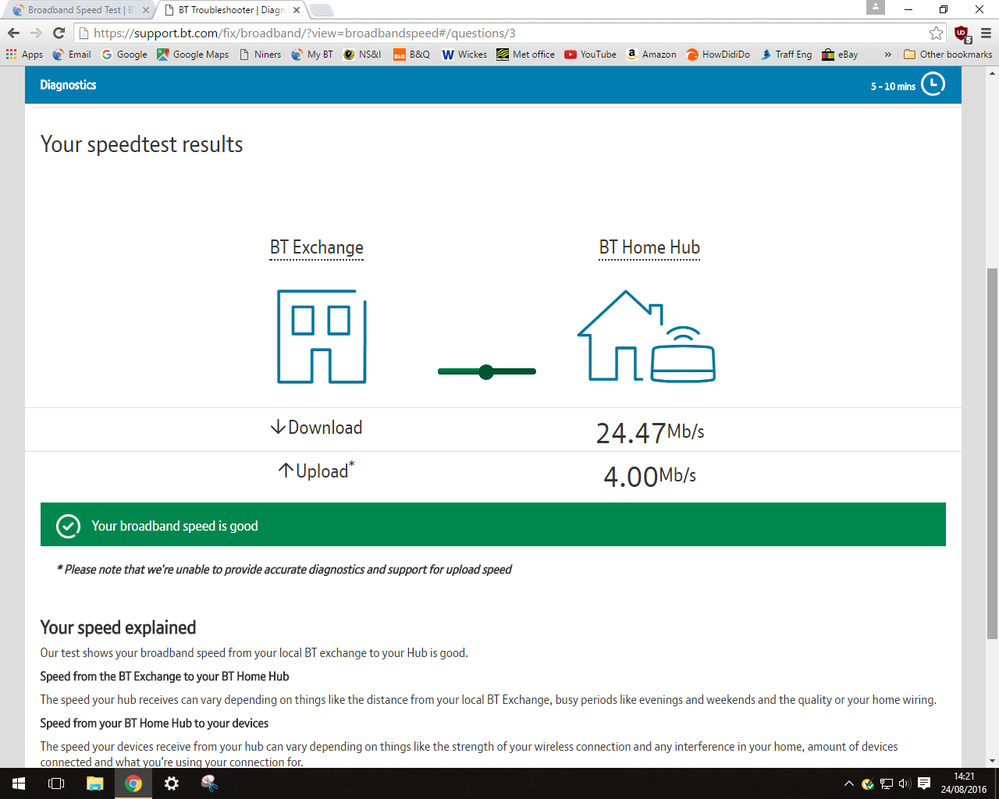Open File Explorer from the taskbar

95,784
